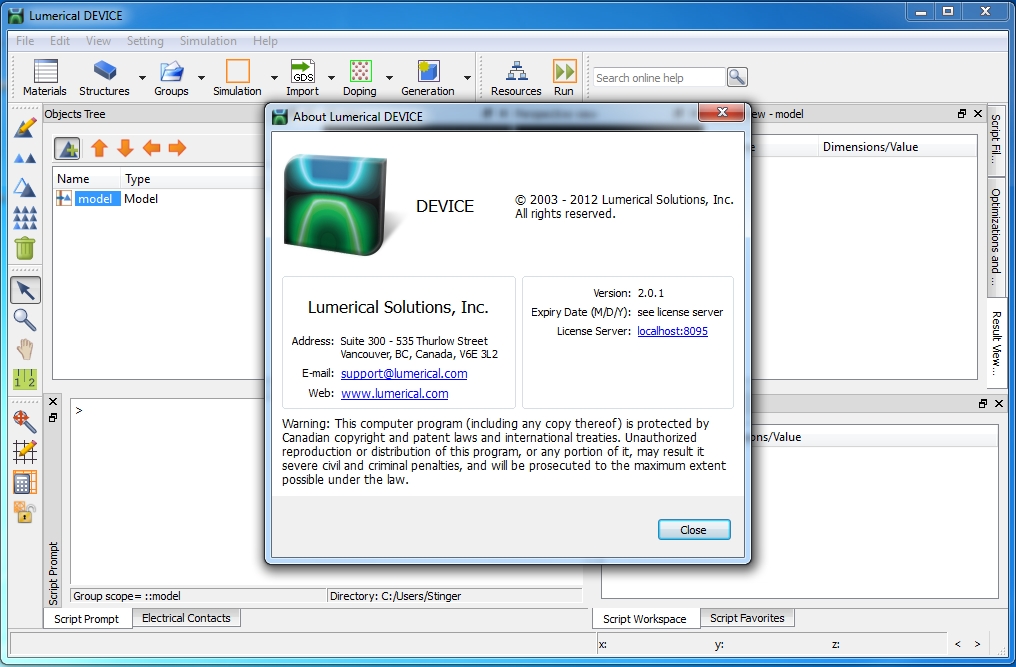The width and height of the screenshot is (1016, 667).
Task: Click the zoom extents magnifier icon
Action: [x=25, y=421]
